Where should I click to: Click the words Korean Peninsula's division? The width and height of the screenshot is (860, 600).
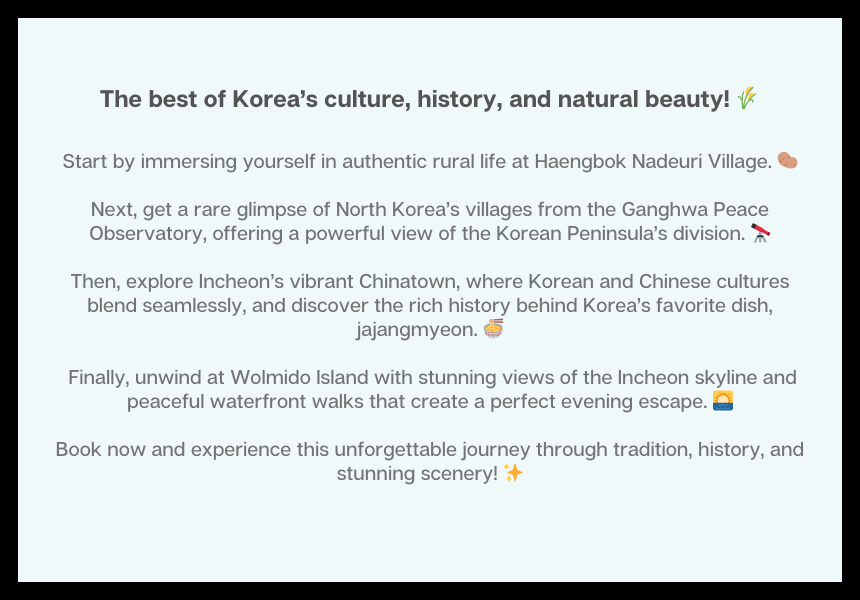point(621,234)
